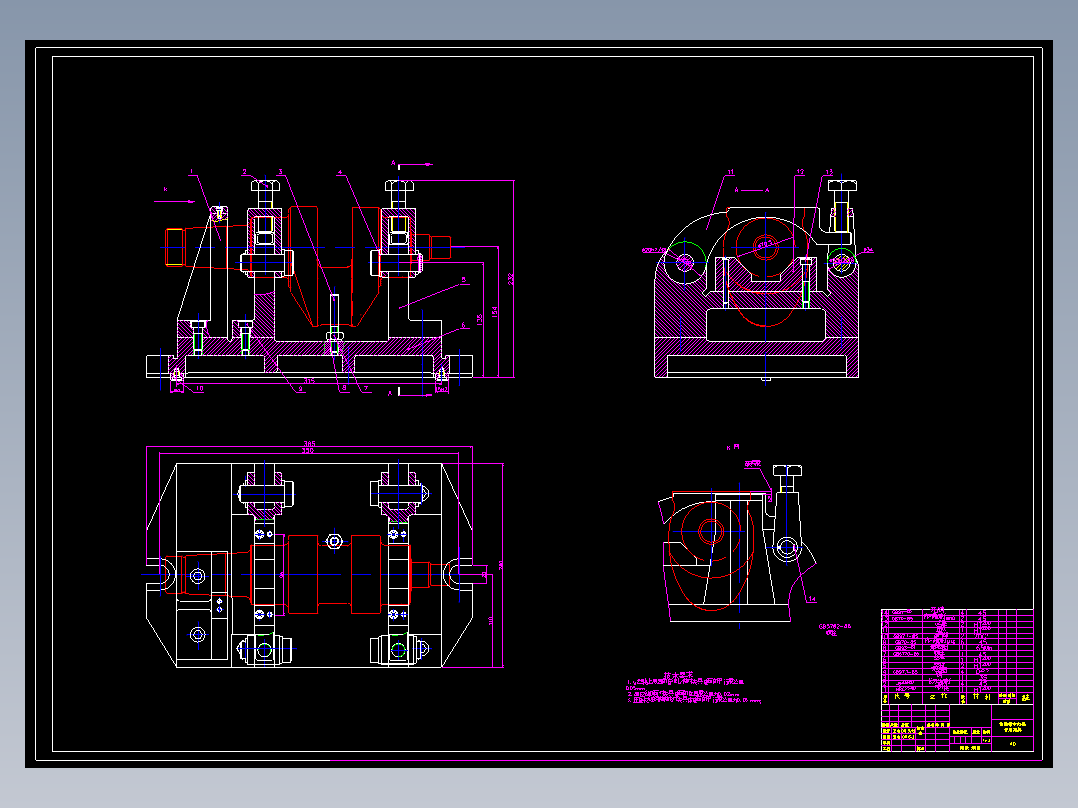This screenshot has height=808, width=1078.
Task: Click part balloon number 2
Action: pyautogui.click(x=244, y=172)
